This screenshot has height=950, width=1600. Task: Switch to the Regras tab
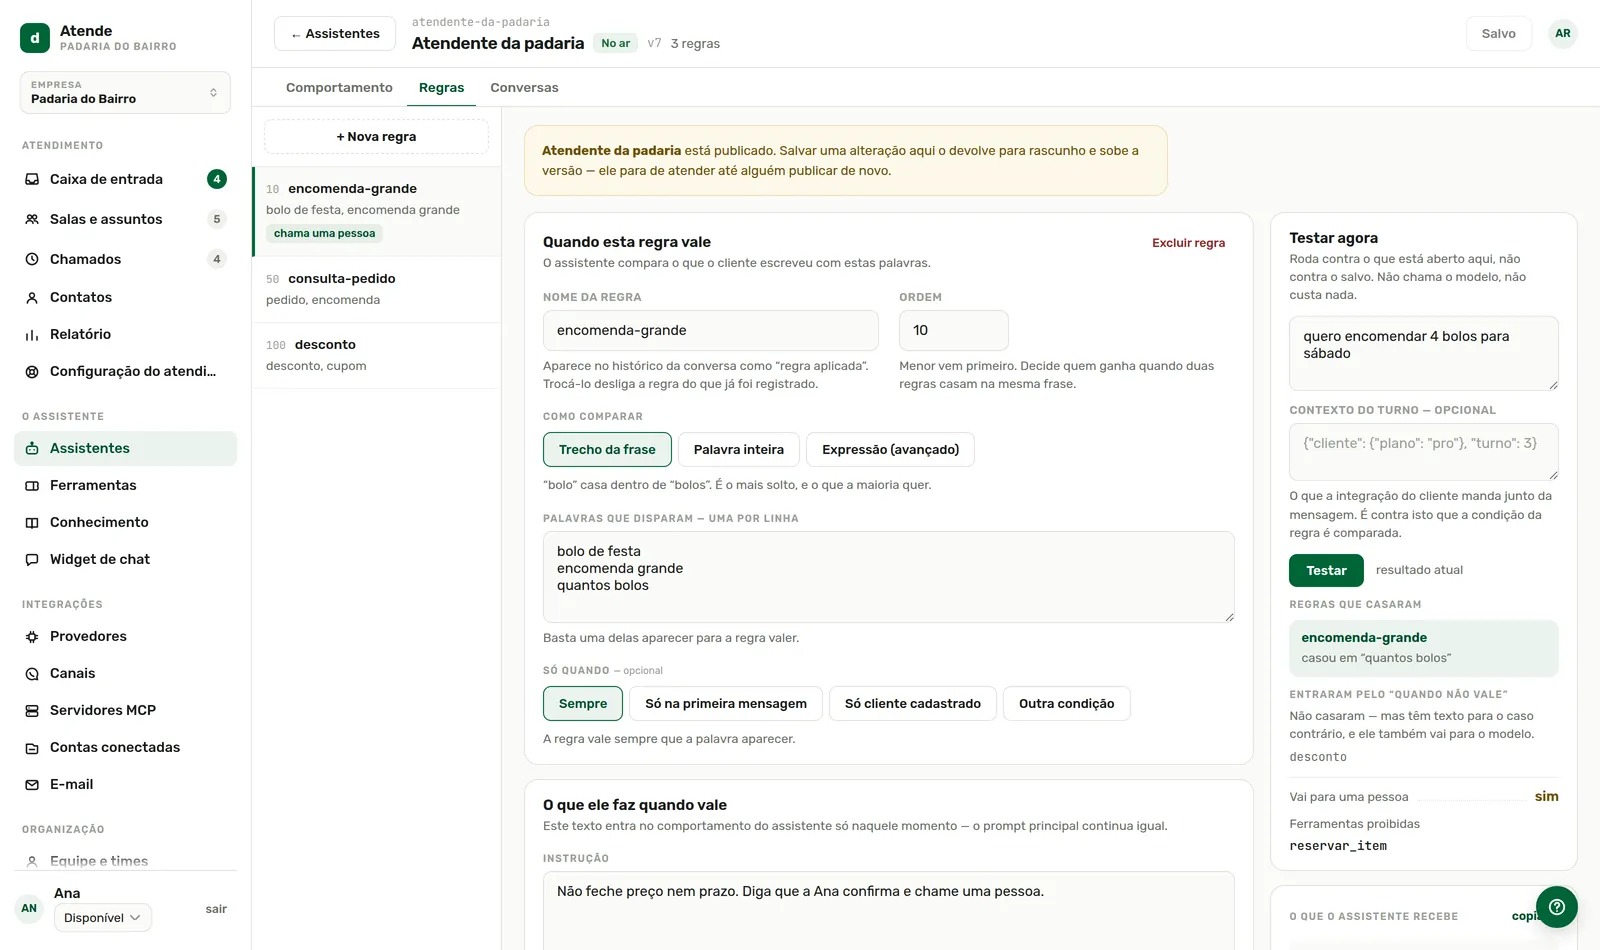[441, 87]
